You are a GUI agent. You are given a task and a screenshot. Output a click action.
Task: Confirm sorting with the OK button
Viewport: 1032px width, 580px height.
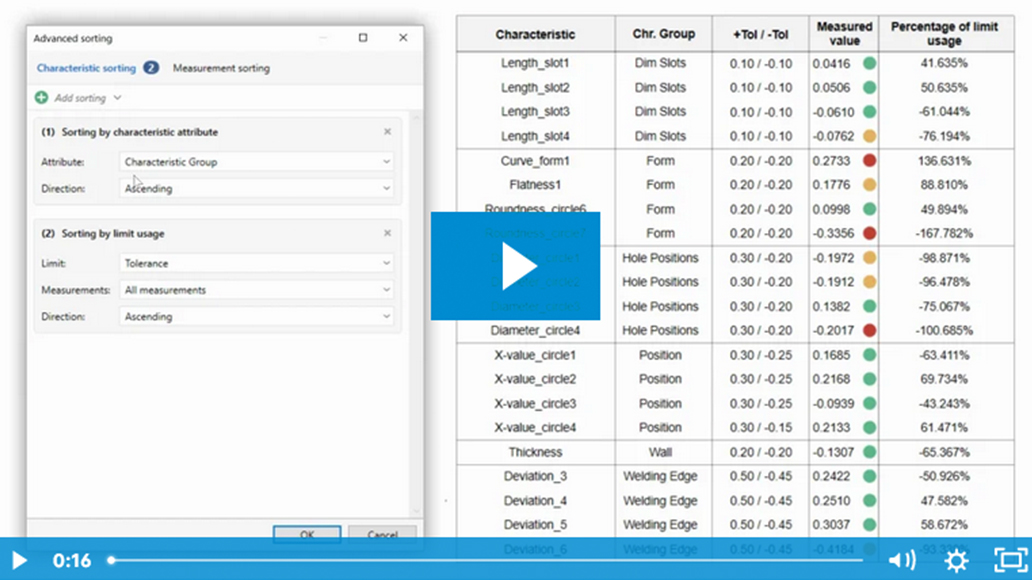[x=307, y=534]
